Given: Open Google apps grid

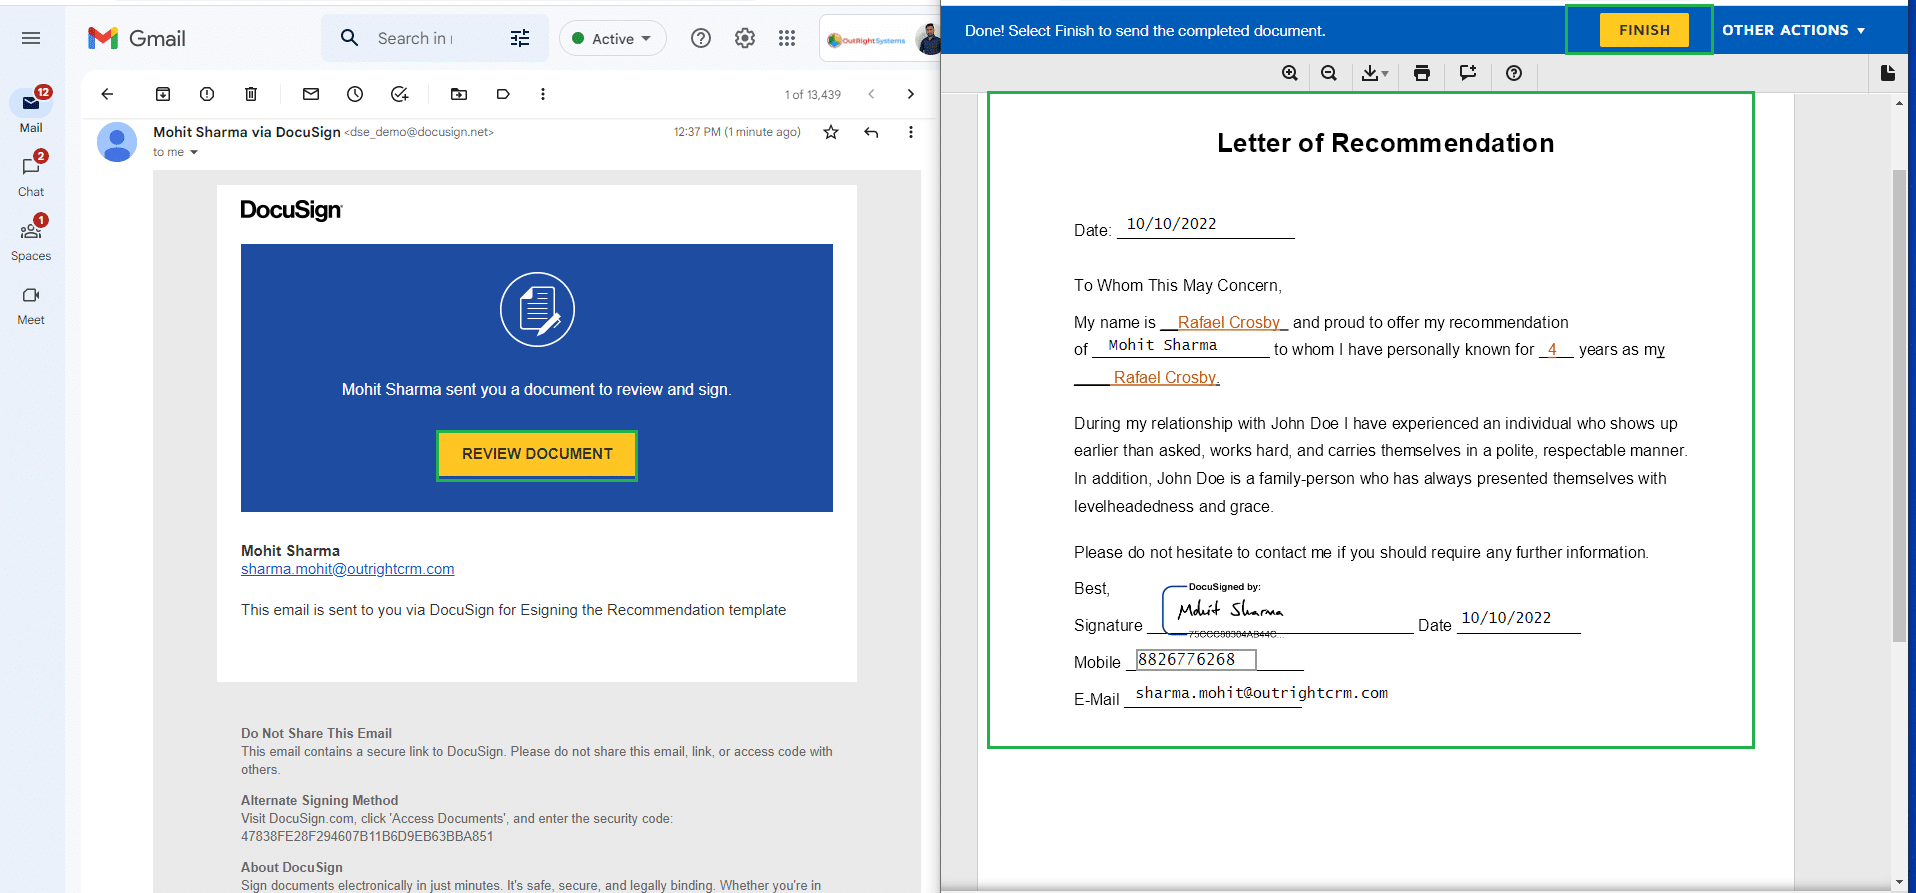Looking at the screenshot, I should [x=787, y=38].
